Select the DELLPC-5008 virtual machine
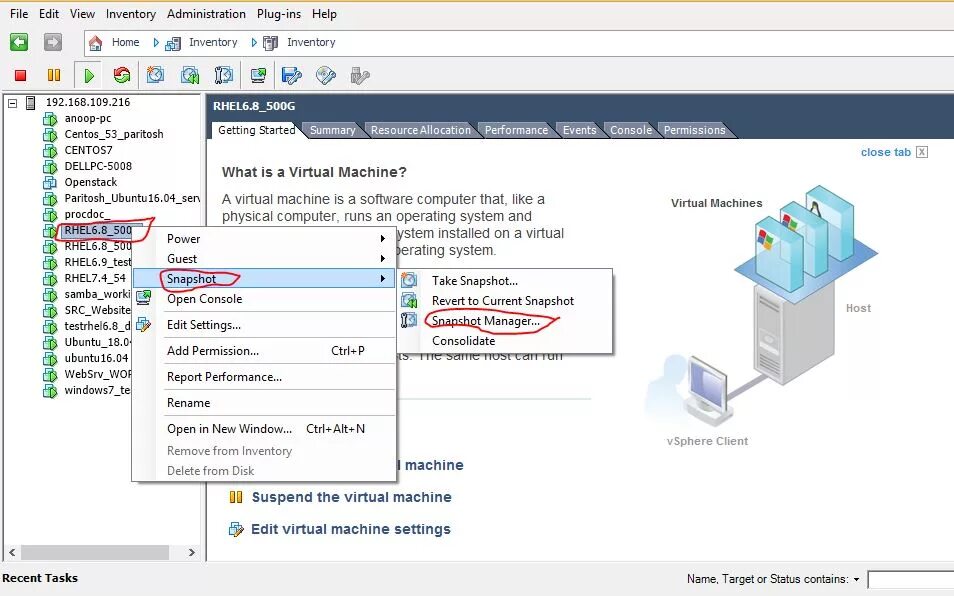This screenshot has height=596, width=954. 98,166
